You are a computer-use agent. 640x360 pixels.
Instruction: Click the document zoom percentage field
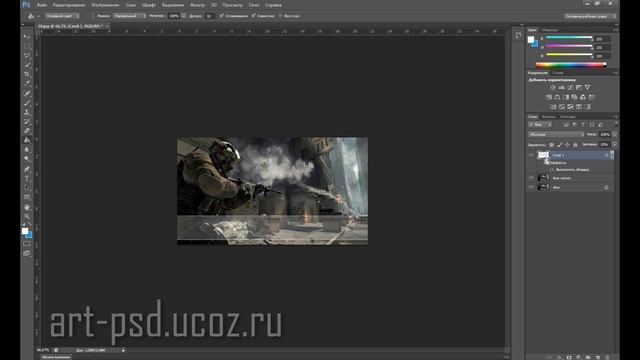tap(43, 350)
